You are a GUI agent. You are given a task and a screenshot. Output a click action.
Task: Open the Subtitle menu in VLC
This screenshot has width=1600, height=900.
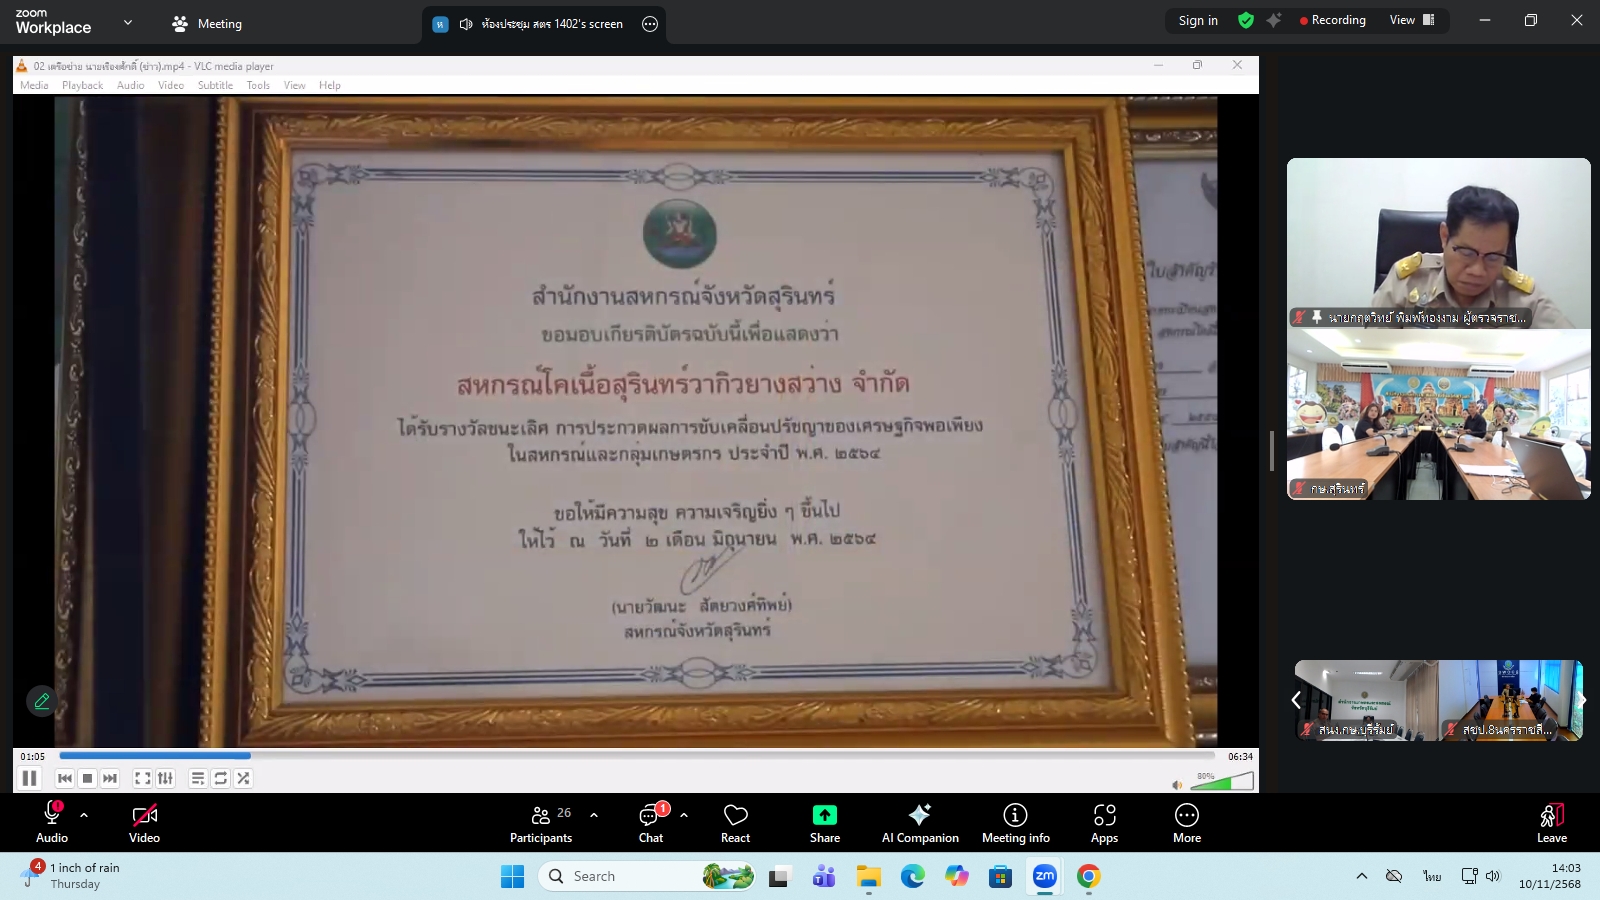(214, 85)
